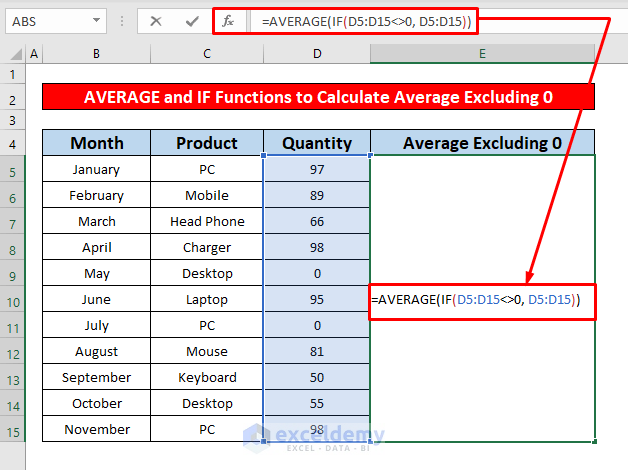Select row 5 header
The height and width of the screenshot is (470, 628).
click(13, 172)
